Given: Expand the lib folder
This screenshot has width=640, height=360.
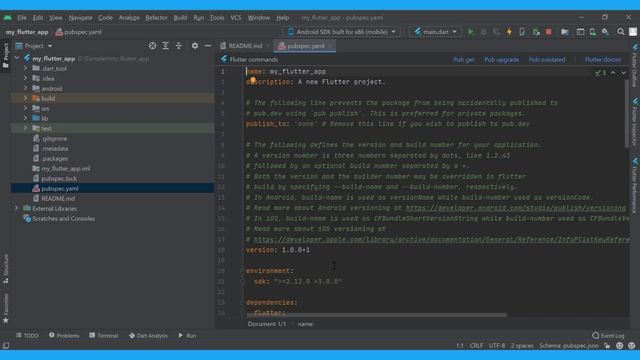Looking at the screenshot, I should pyautogui.click(x=25, y=118).
